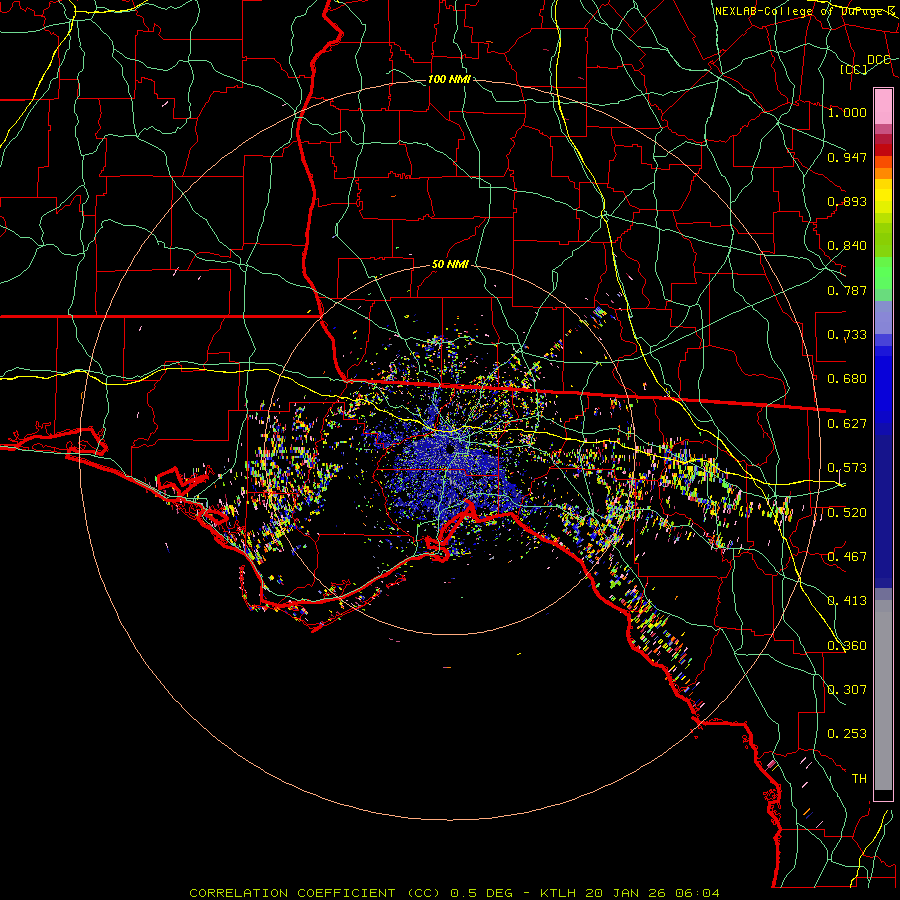Click the 0.840 scale value
Viewport: 900px width, 900px height.
(x=847, y=246)
